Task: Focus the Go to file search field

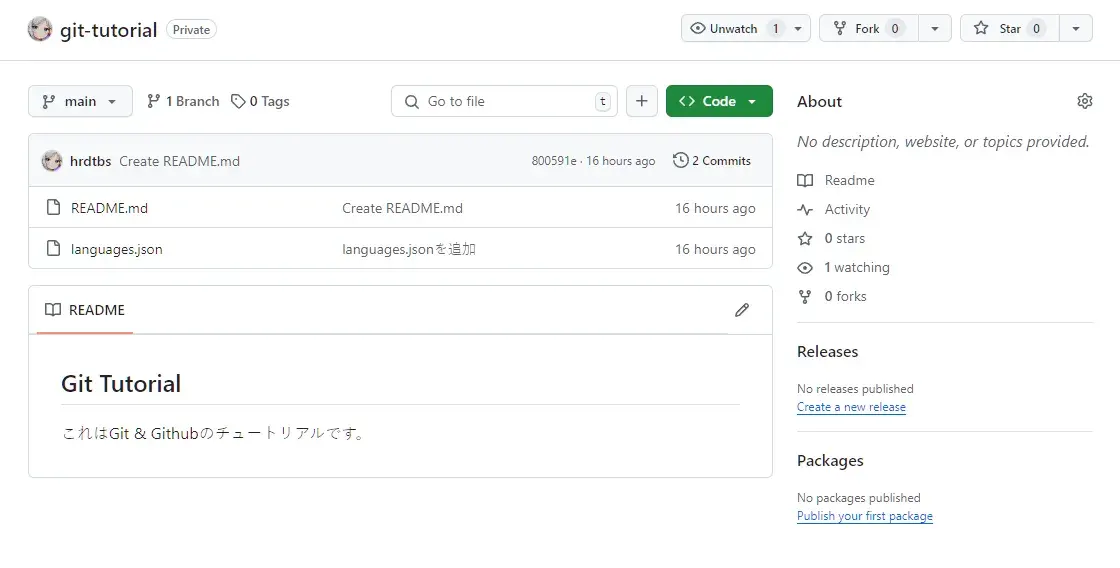Action: point(504,101)
